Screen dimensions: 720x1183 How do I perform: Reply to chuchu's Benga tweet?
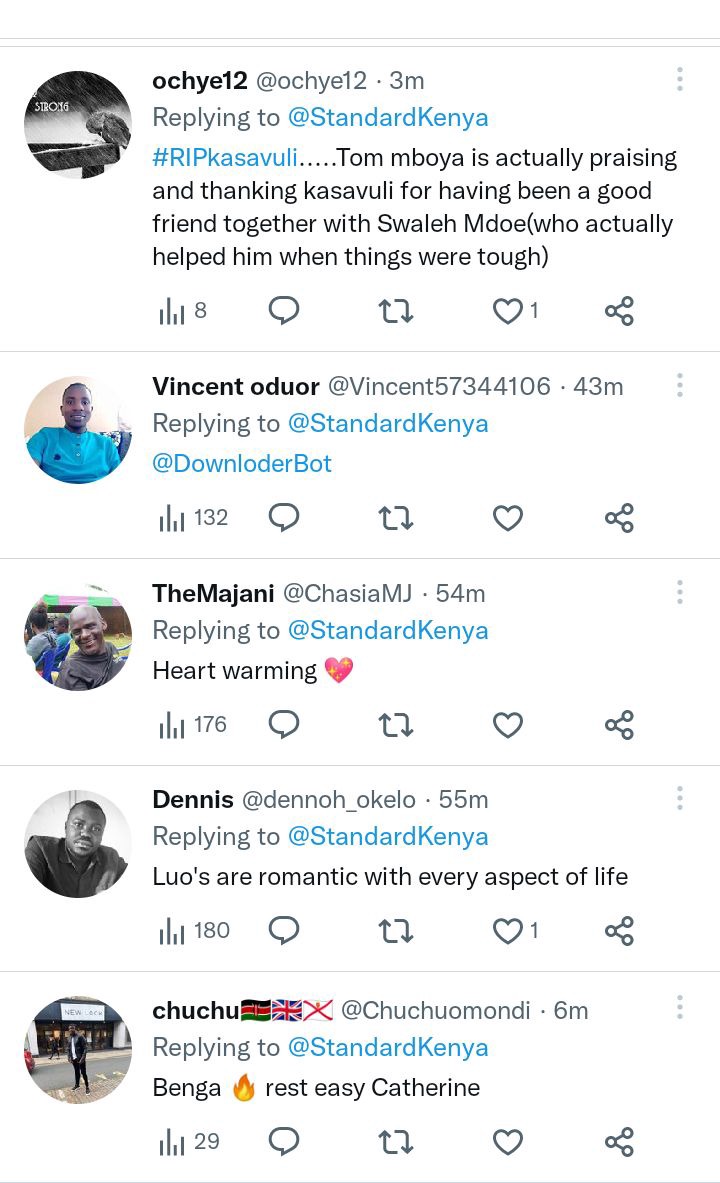tap(284, 1141)
